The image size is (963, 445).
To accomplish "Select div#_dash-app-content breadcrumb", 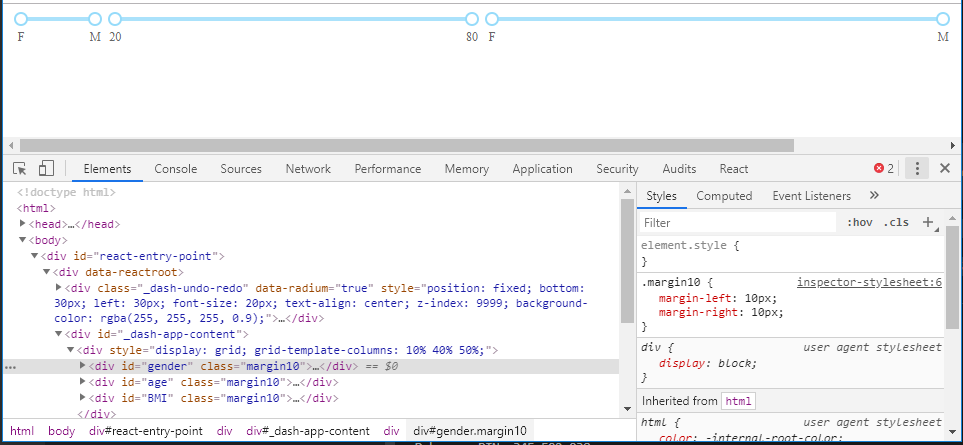I will 308,431.
